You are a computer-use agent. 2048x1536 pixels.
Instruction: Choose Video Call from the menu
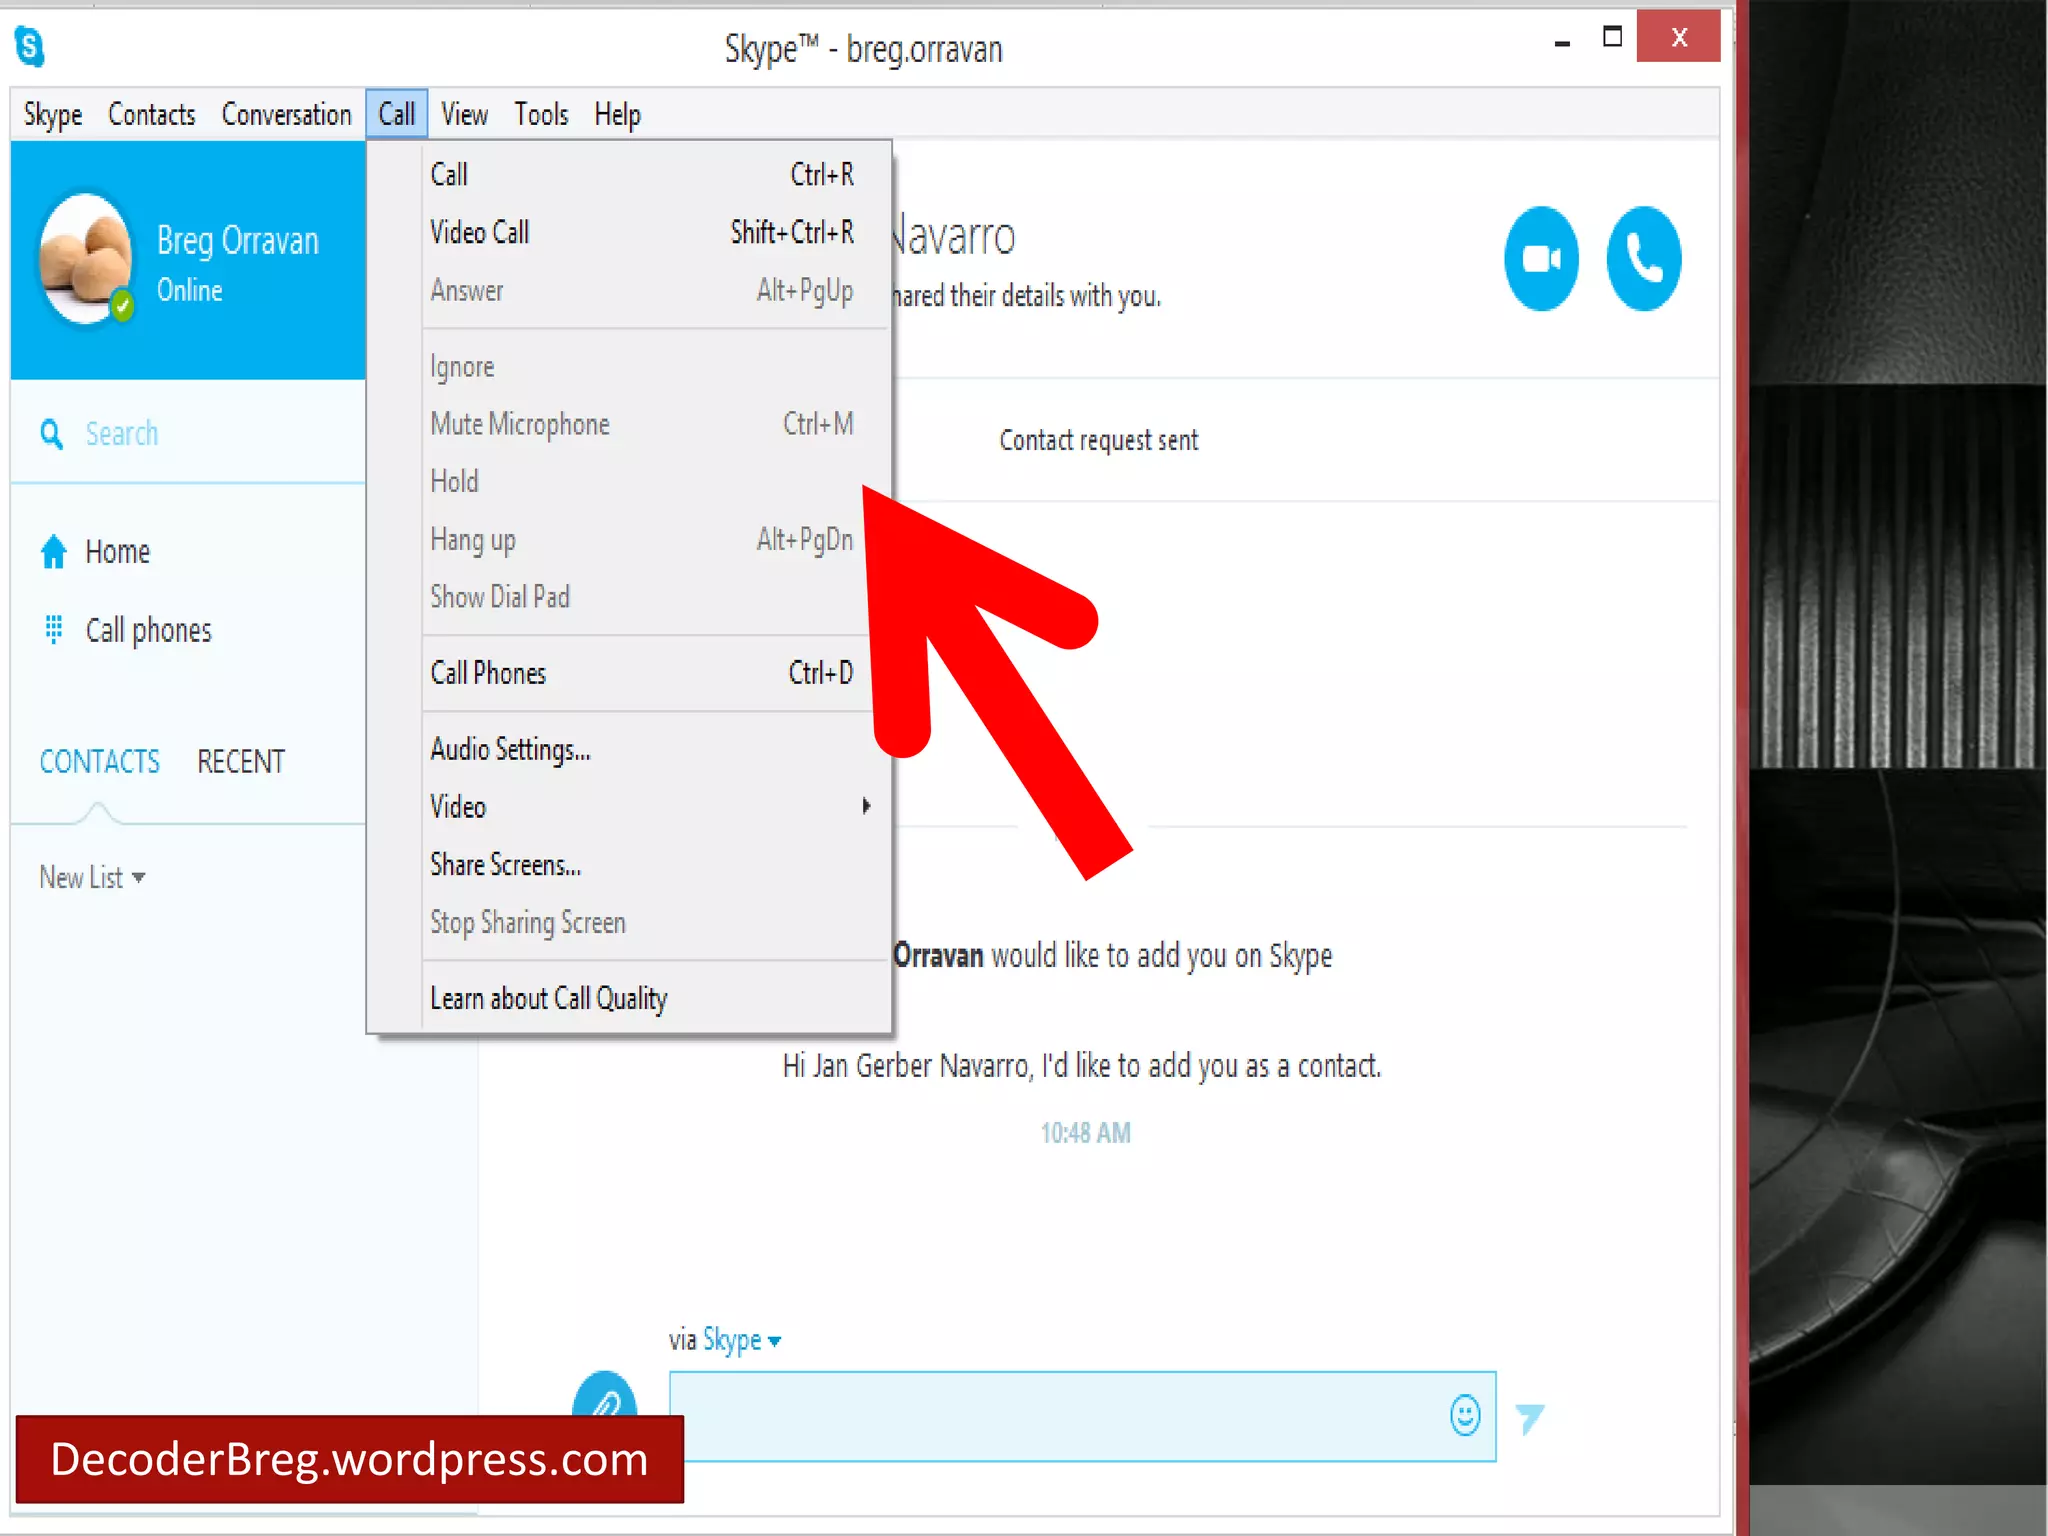pyautogui.click(x=642, y=232)
